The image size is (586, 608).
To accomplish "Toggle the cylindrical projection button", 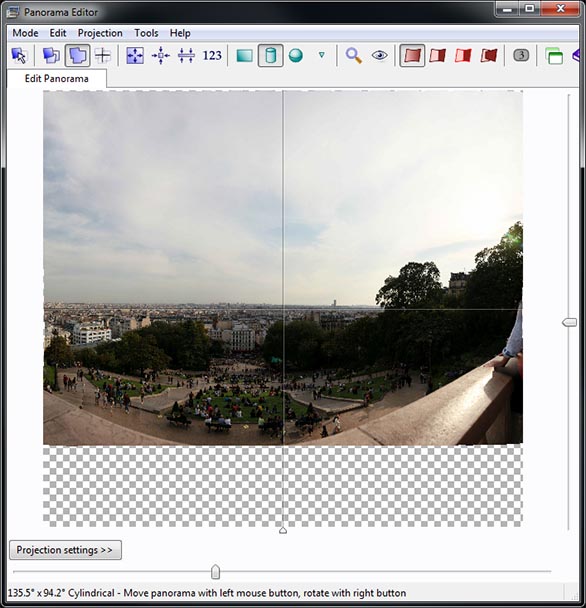I will [270, 55].
